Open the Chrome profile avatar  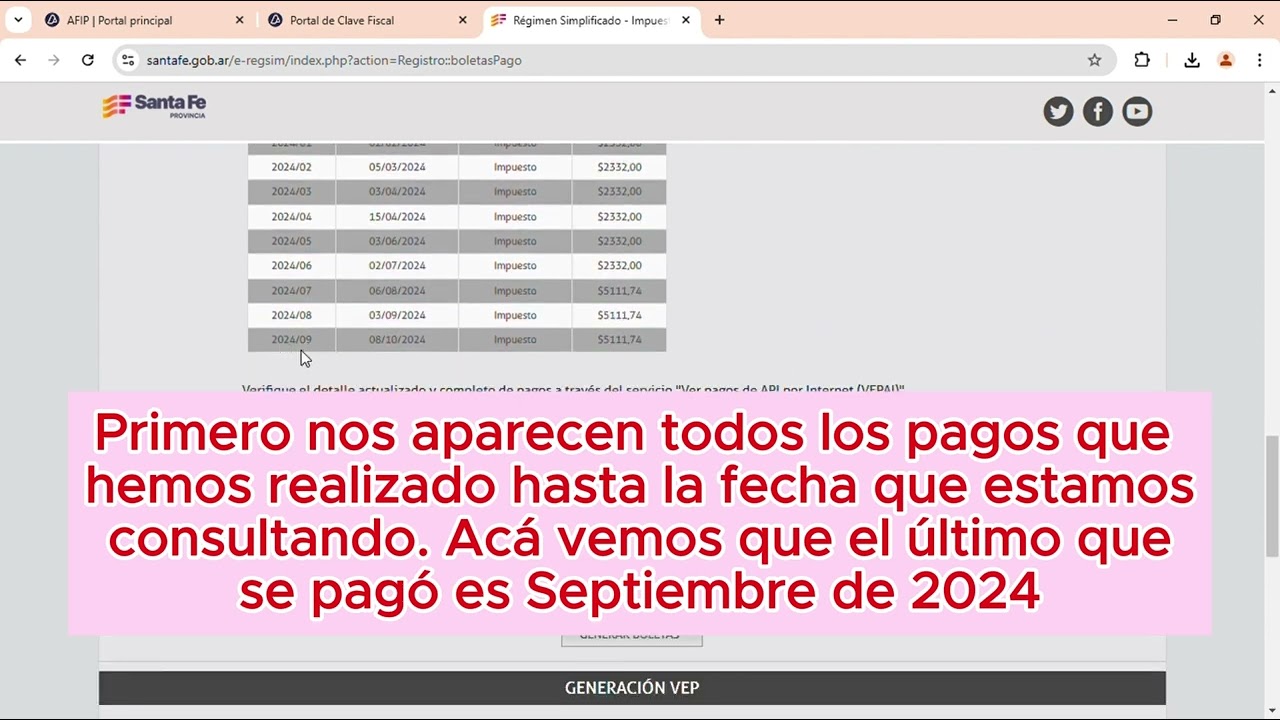(x=1226, y=60)
